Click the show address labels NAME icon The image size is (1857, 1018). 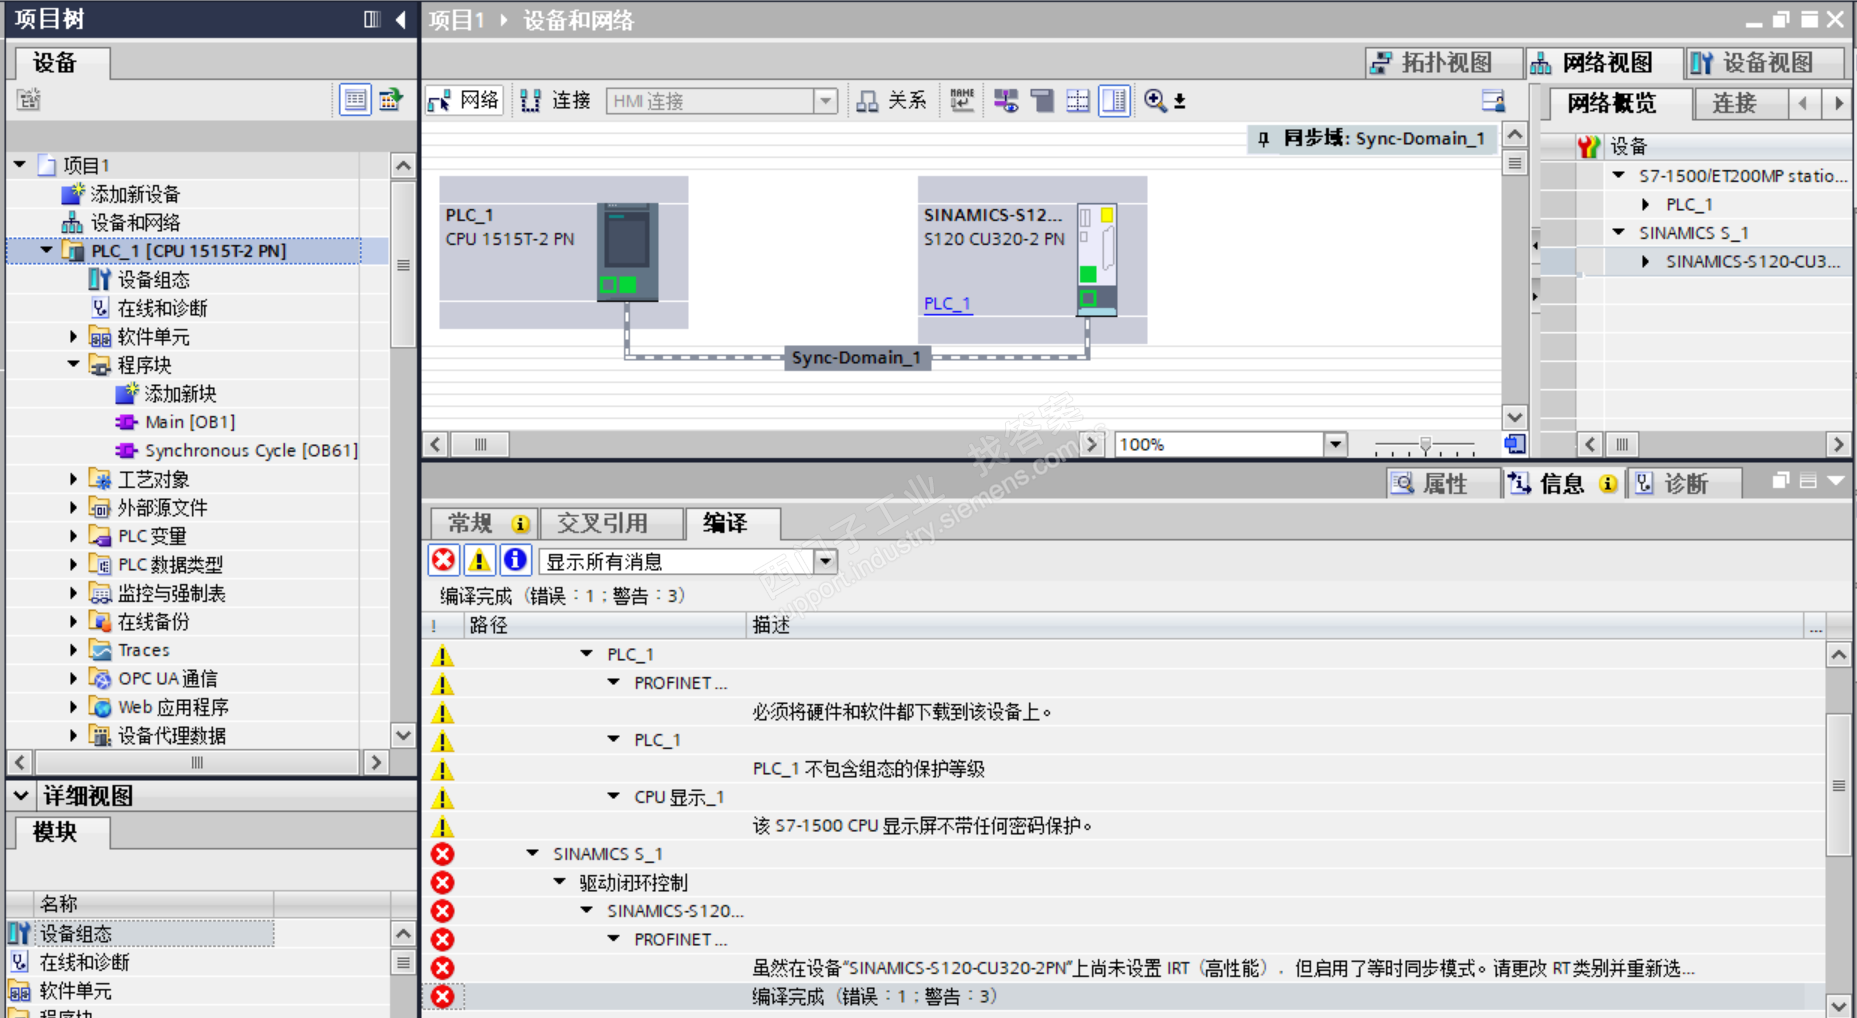pos(962,100)
